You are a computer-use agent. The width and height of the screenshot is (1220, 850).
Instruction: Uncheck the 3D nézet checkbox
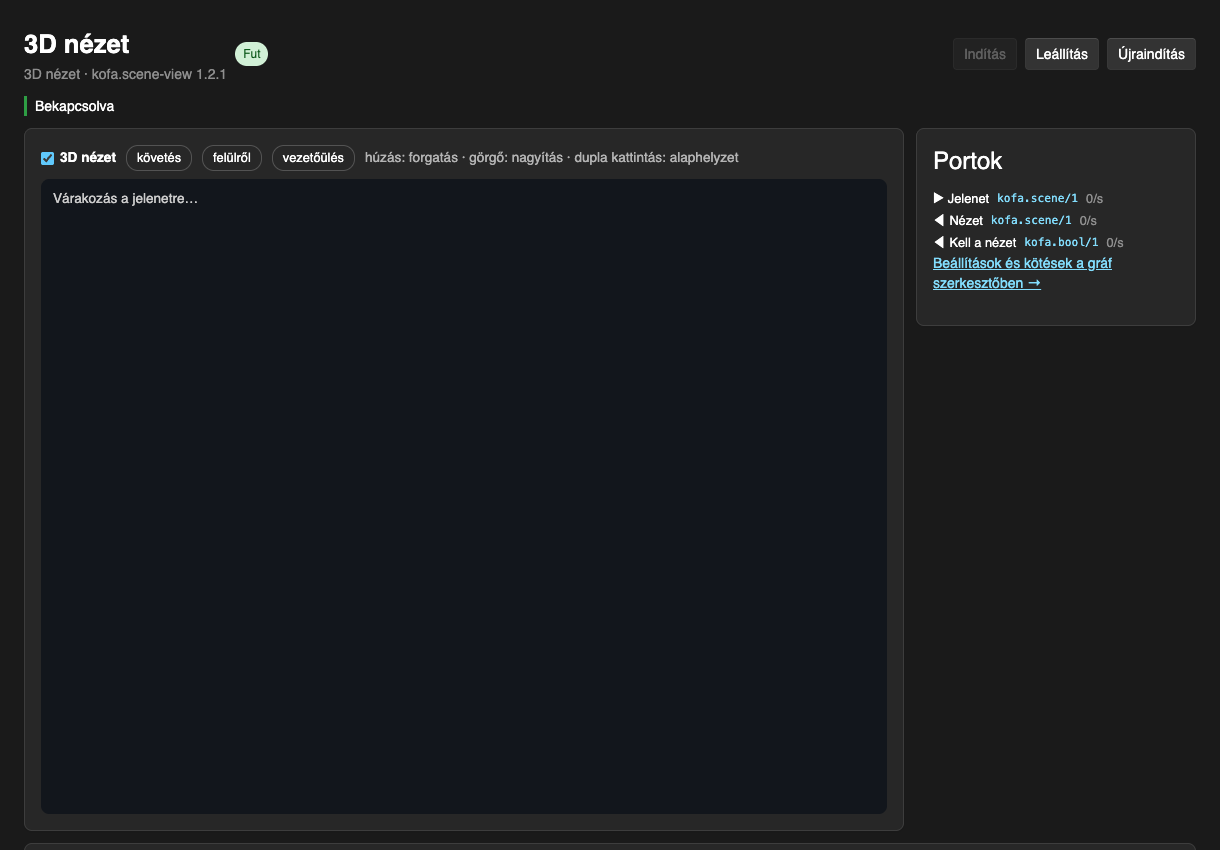pos(47,158)
